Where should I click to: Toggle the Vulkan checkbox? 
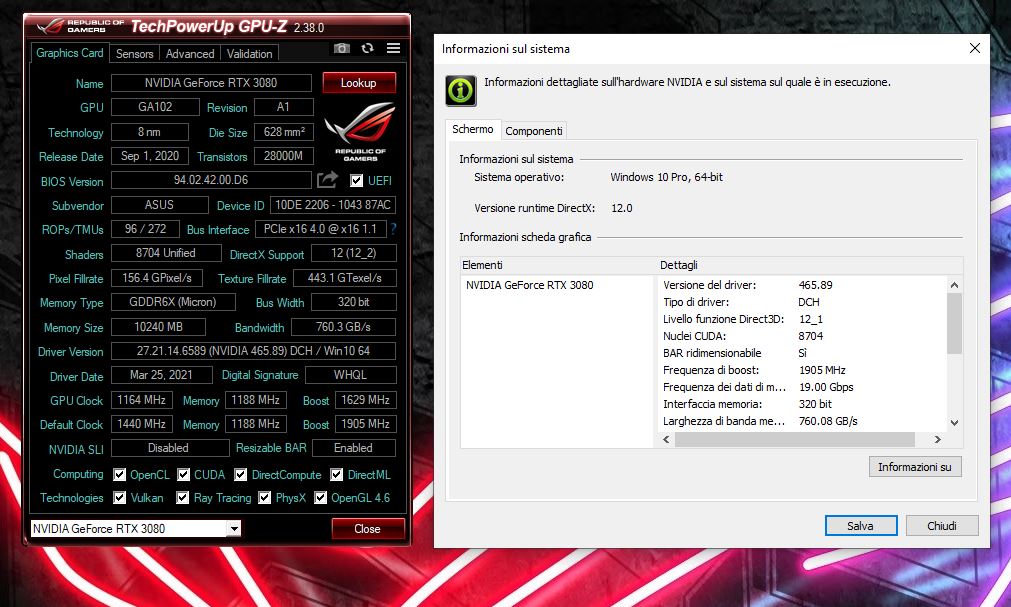(x=119, y=497)
